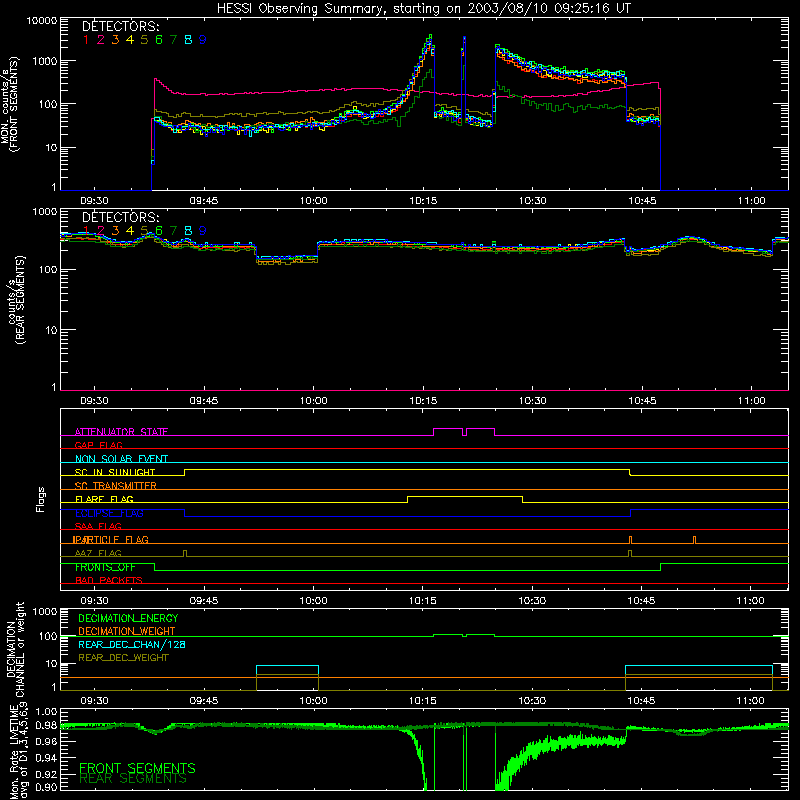
Task: Select detector 8 in front segments legend
Action: pos(188,40)
